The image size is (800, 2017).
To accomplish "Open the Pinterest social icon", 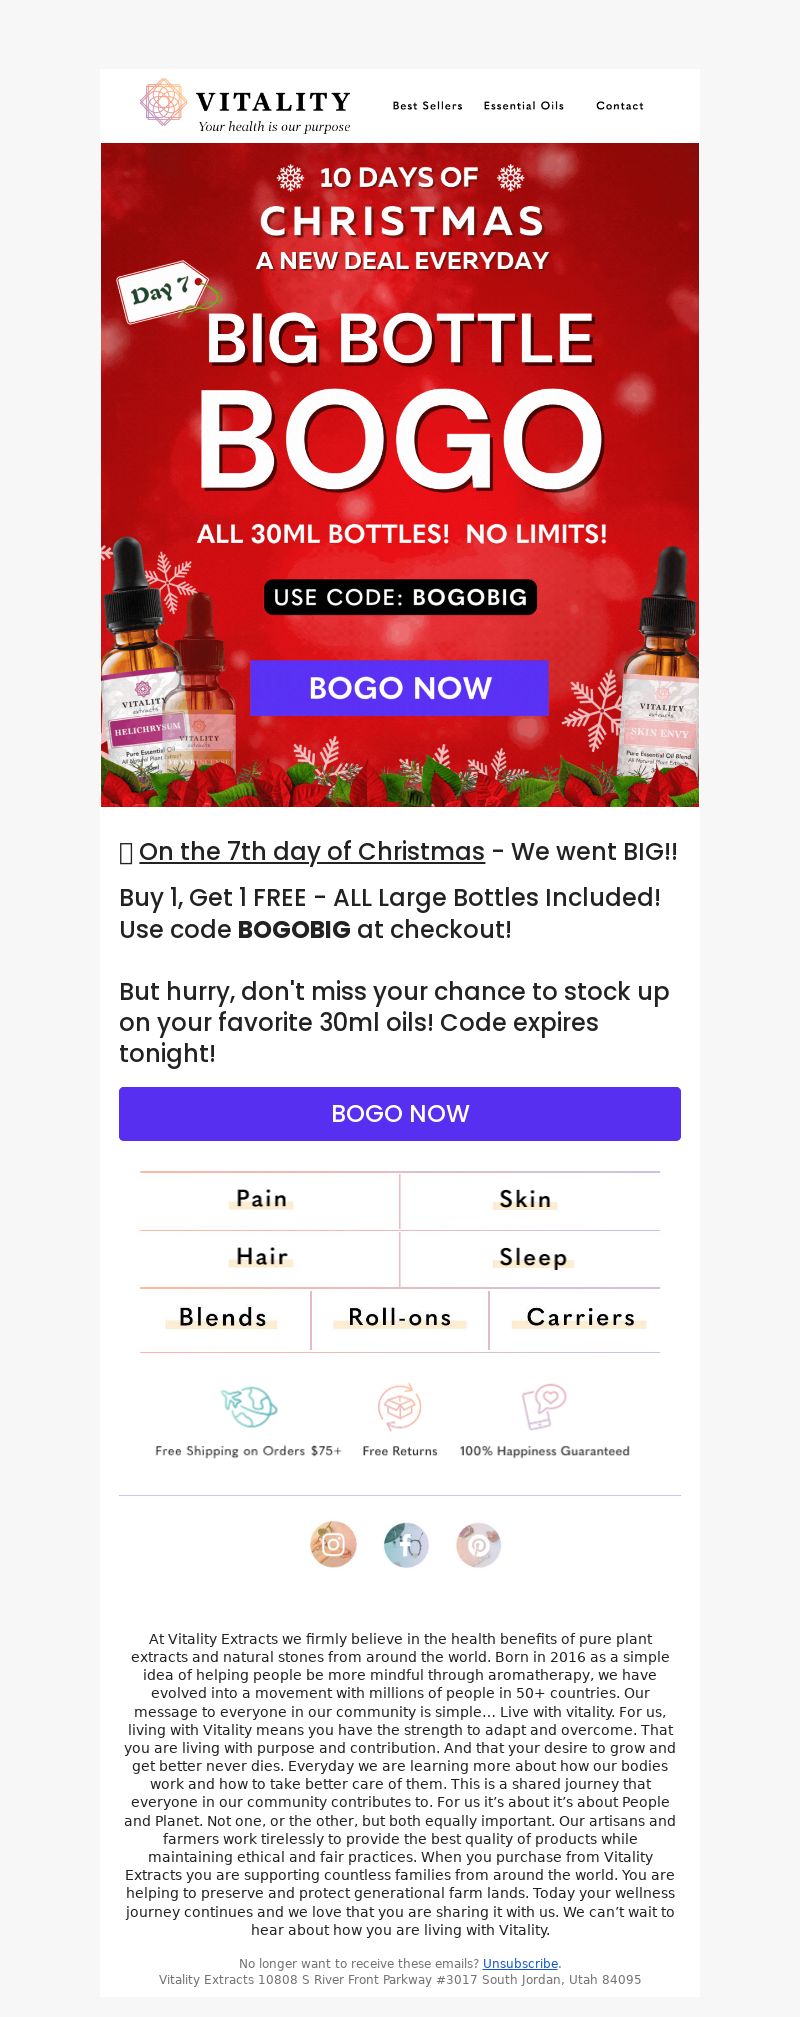I will point(478,1544).
